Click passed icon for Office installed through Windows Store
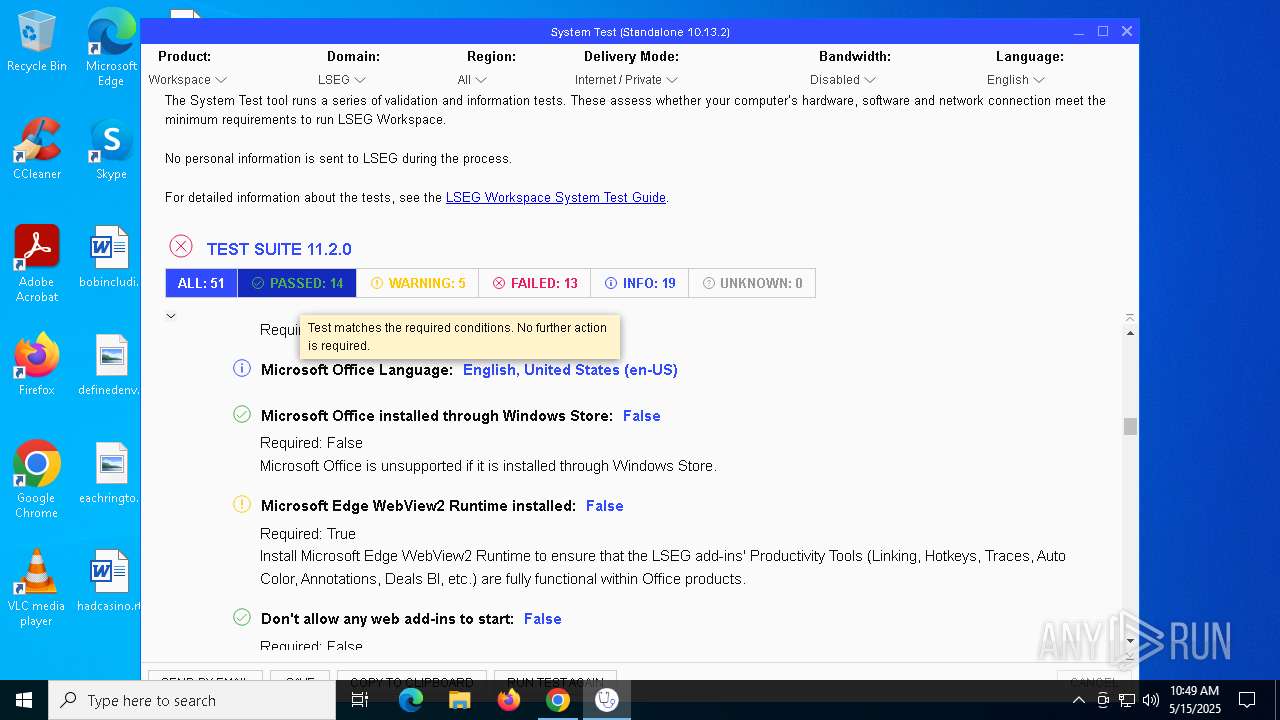The width and height of the screenshot is (1280, 720). tap(242, 414)
